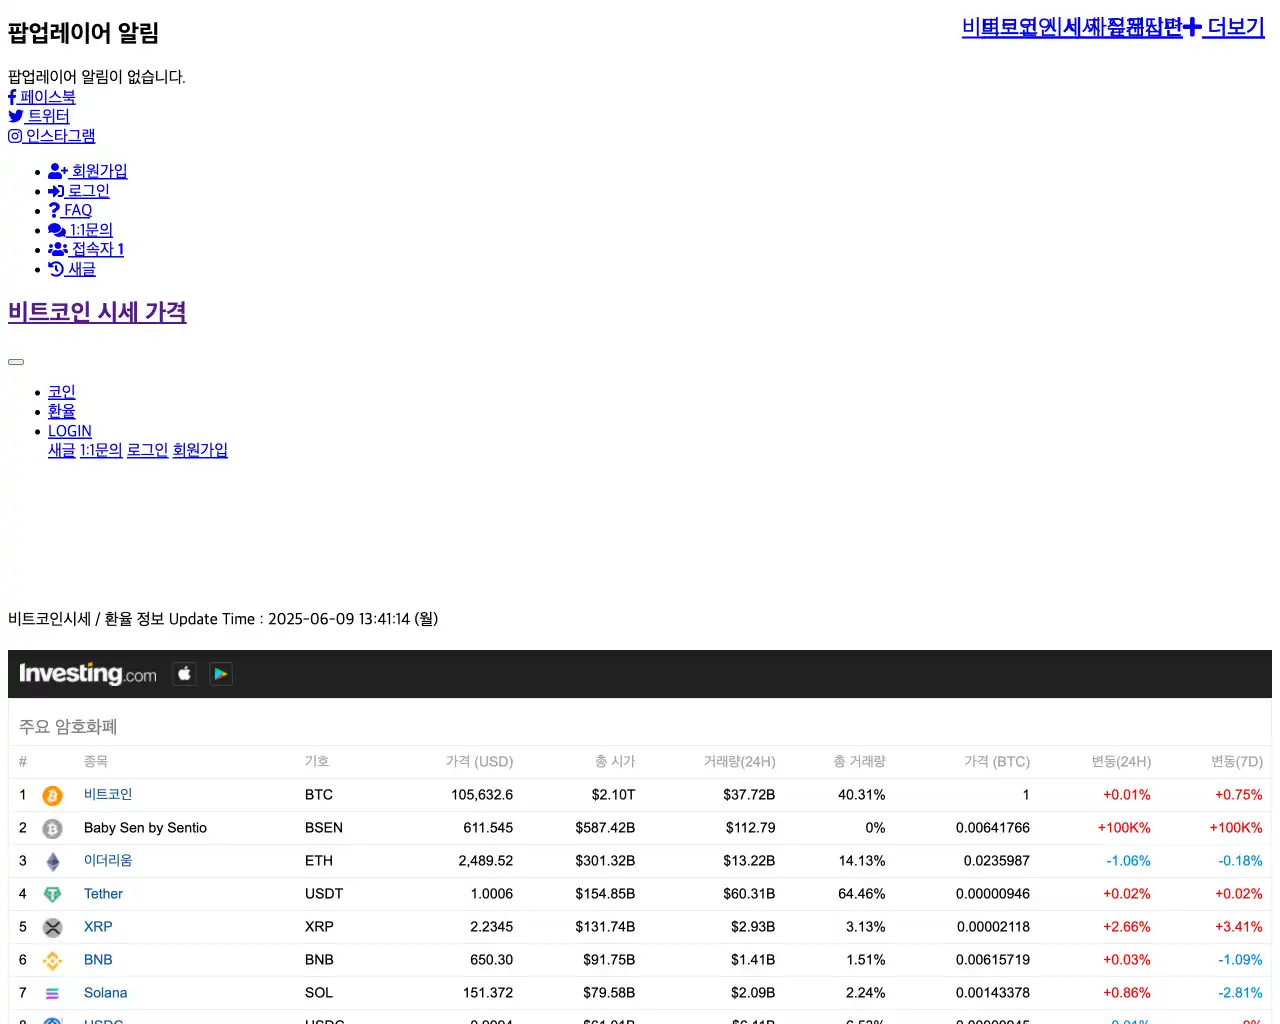This screenshot has width=1280, height=1024.
Task: Click the 회원가입 sign-up link with user icon
Action: [x=88, y=171]
